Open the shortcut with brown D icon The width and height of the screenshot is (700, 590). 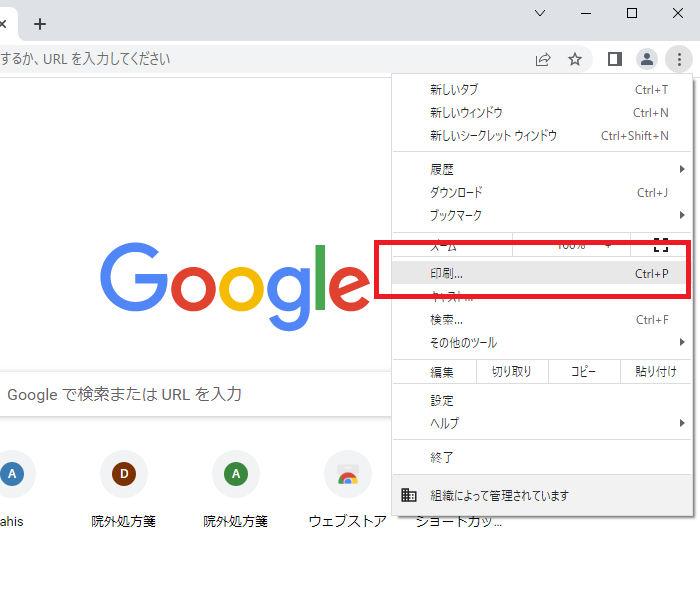tap(124, 474)
